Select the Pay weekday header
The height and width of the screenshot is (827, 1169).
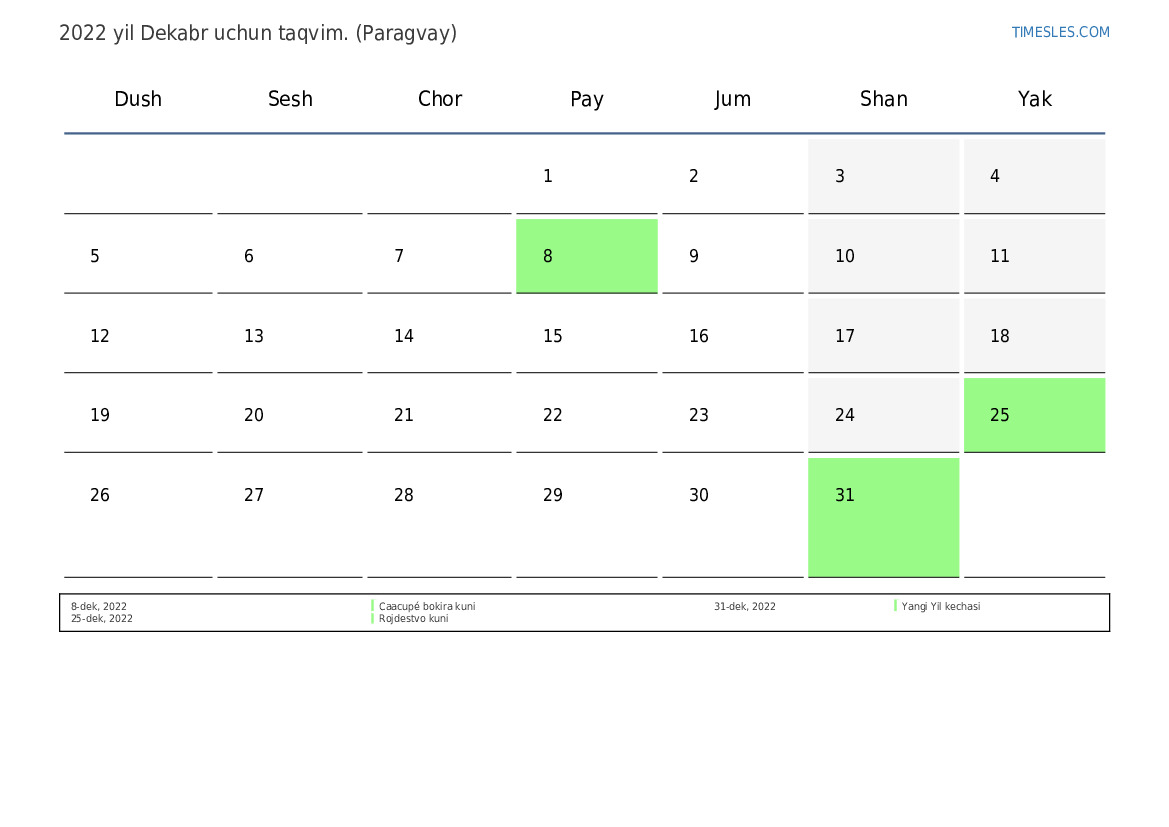click(587, 99)
